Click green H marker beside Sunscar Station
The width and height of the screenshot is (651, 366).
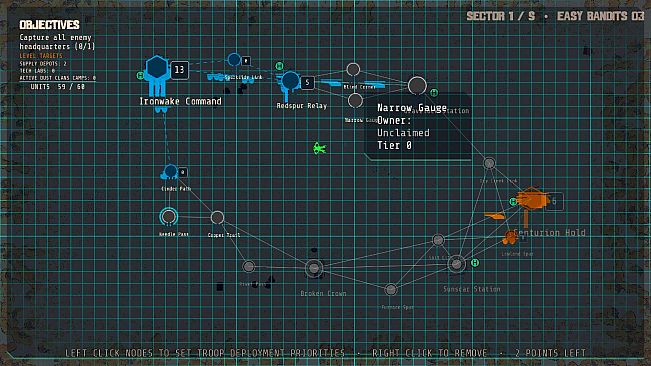tap(475, 263)
